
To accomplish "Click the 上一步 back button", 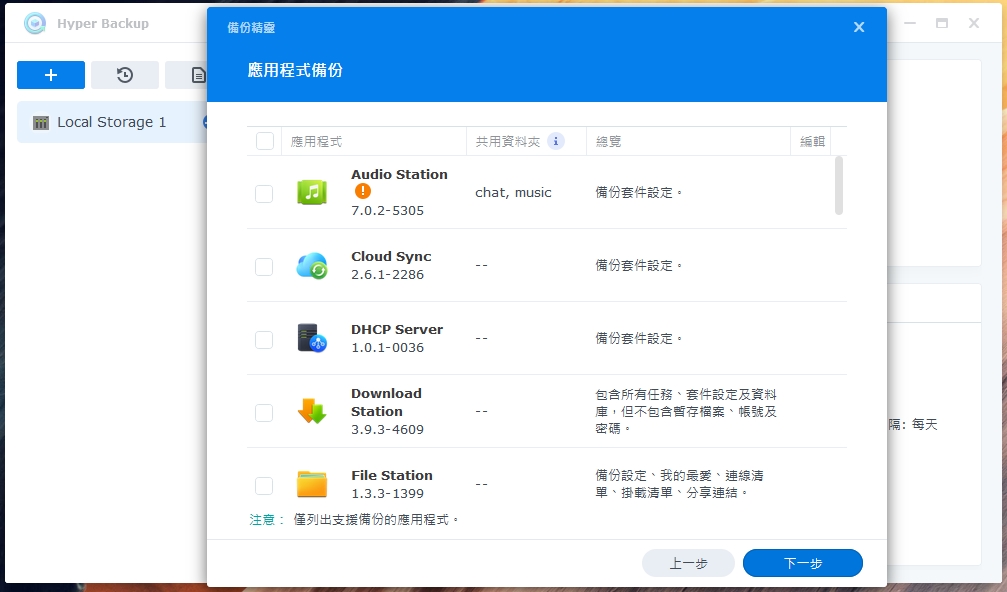I will (x=688, y=563).
